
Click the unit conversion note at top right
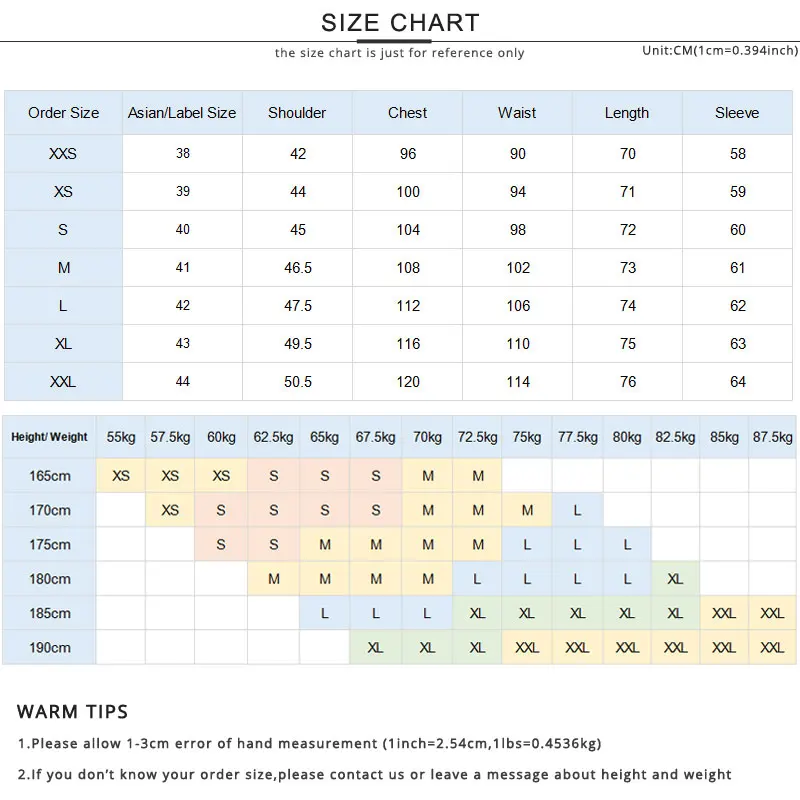click(x=720, y=51)
